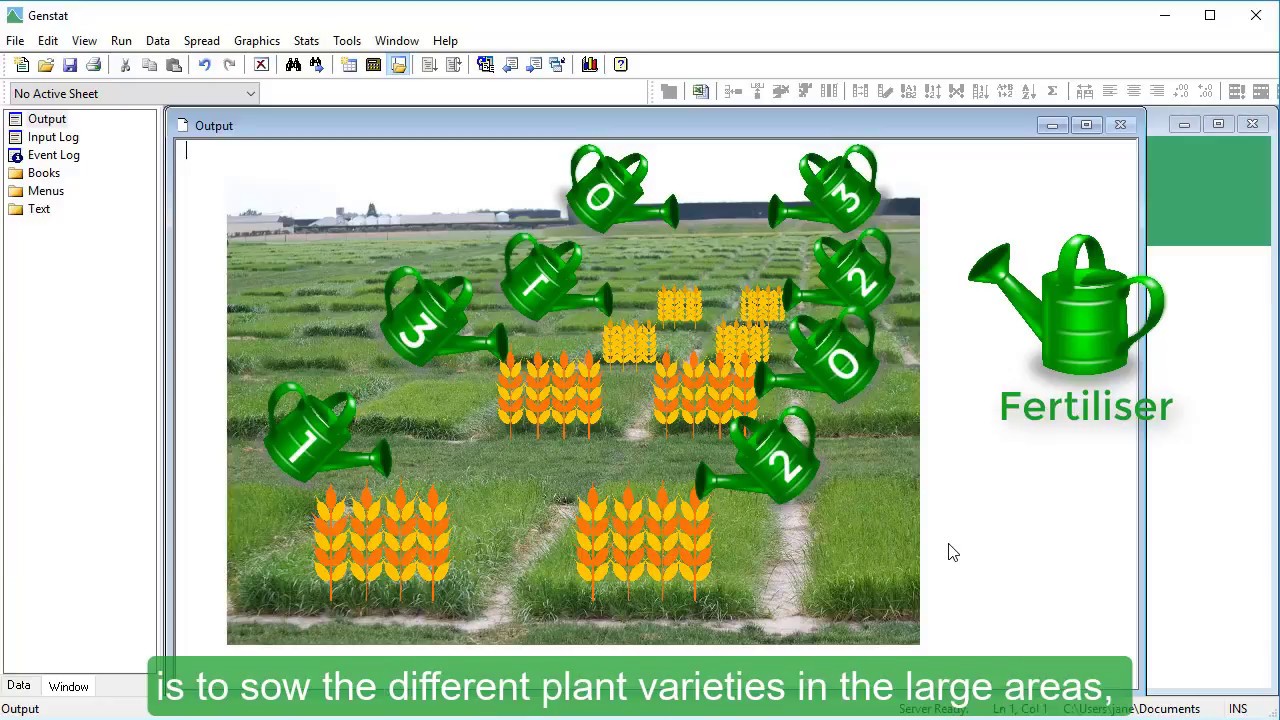Switch to the Data tab
This screenshot has width=1280, height=720.
[19, 686]
